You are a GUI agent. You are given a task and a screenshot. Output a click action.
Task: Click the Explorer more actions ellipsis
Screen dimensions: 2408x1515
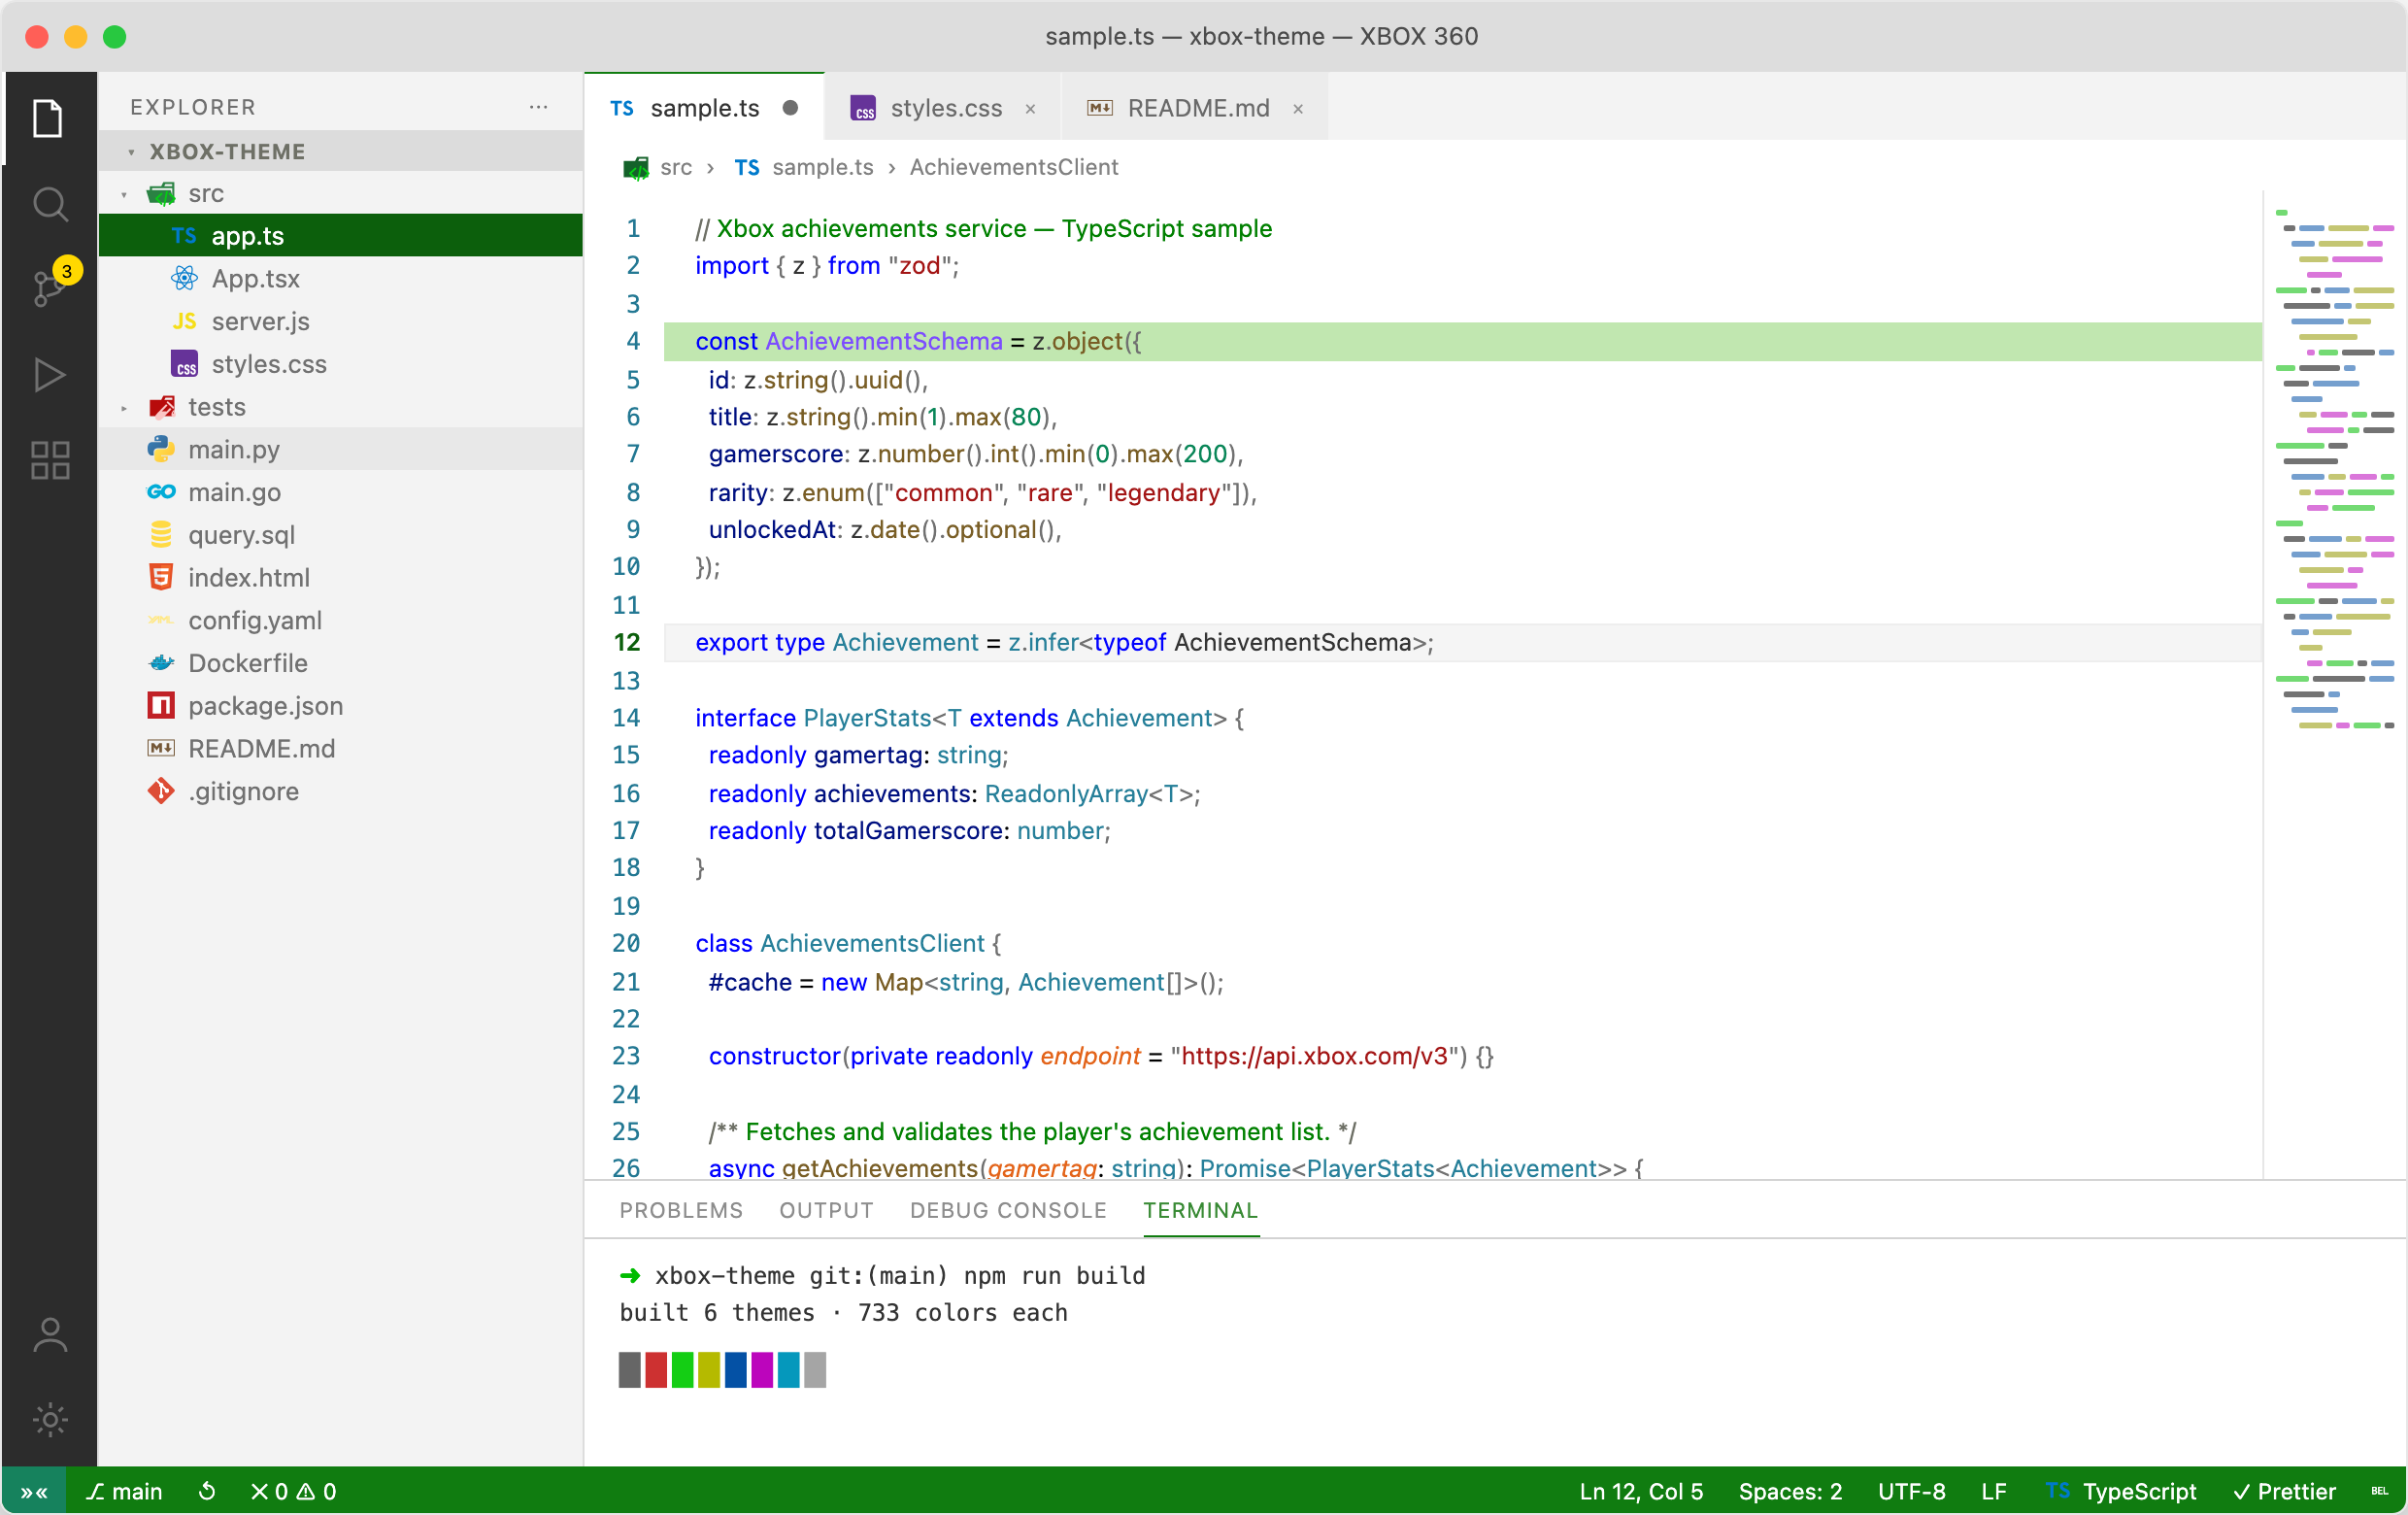[538, 107]
